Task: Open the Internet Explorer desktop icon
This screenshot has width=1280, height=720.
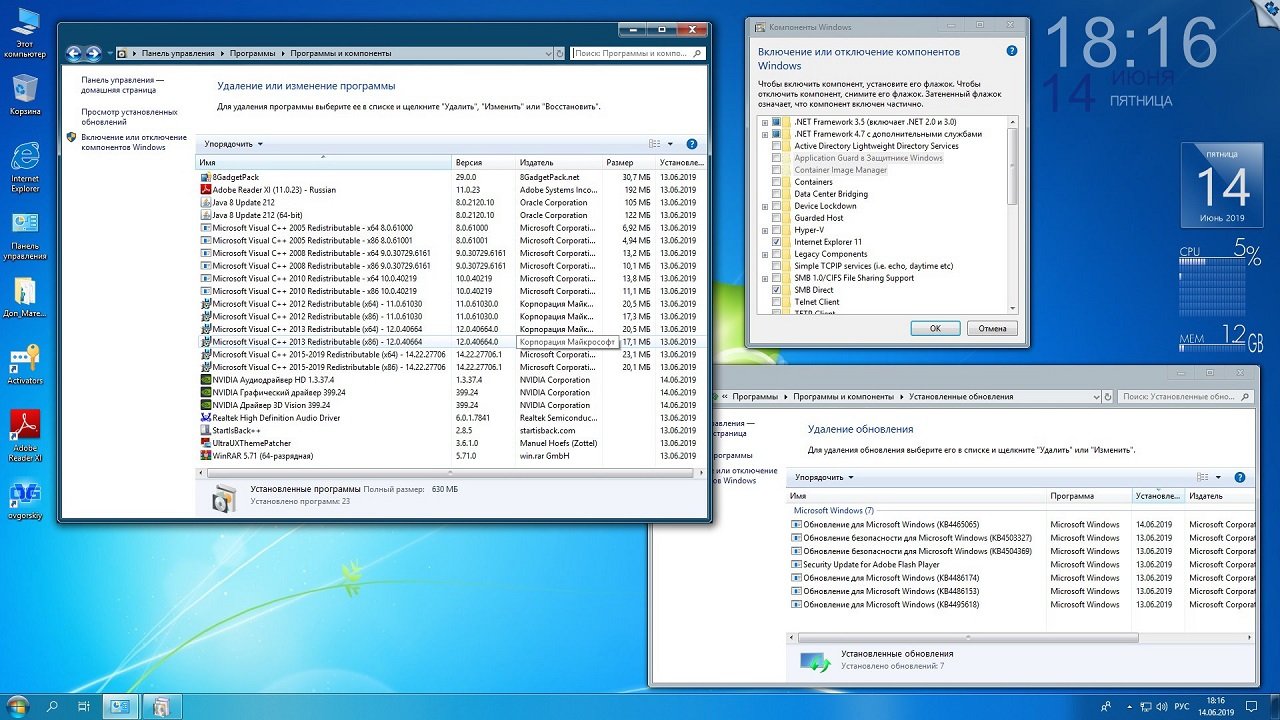Action: click(x=24, y=160)
